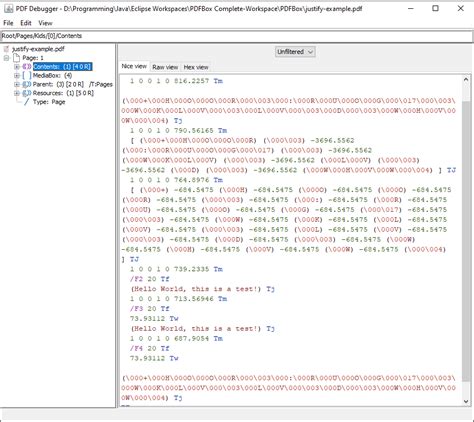The width and height of the screenshot is (474, 422).
Task: Close the PDF Debugger window
Action: click(461, 8)
